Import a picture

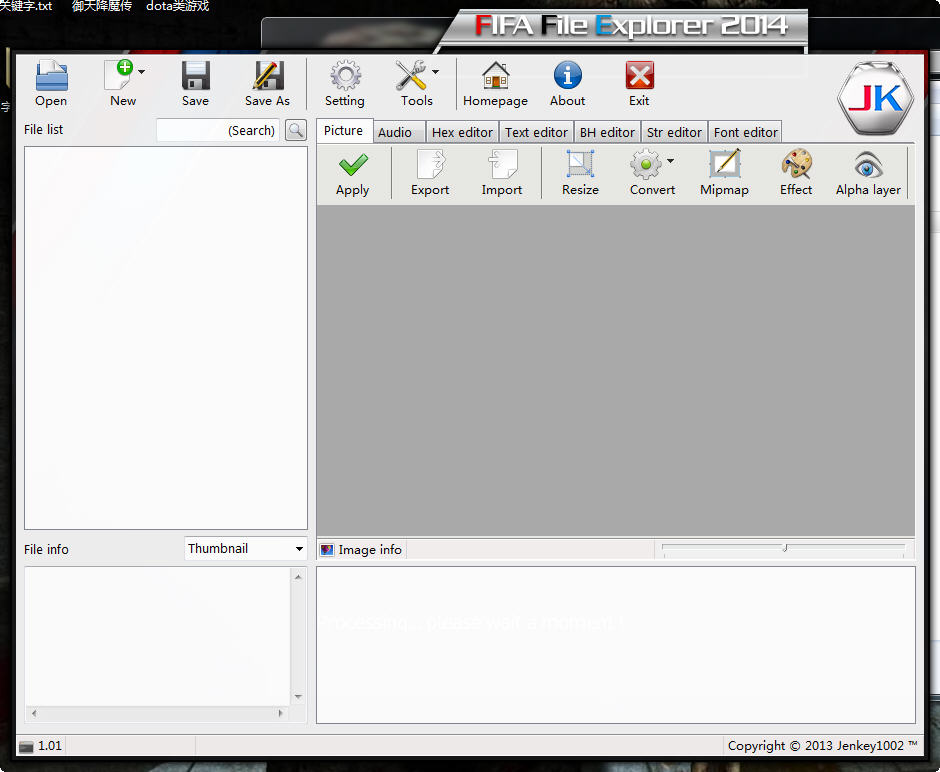coord(502,173)
